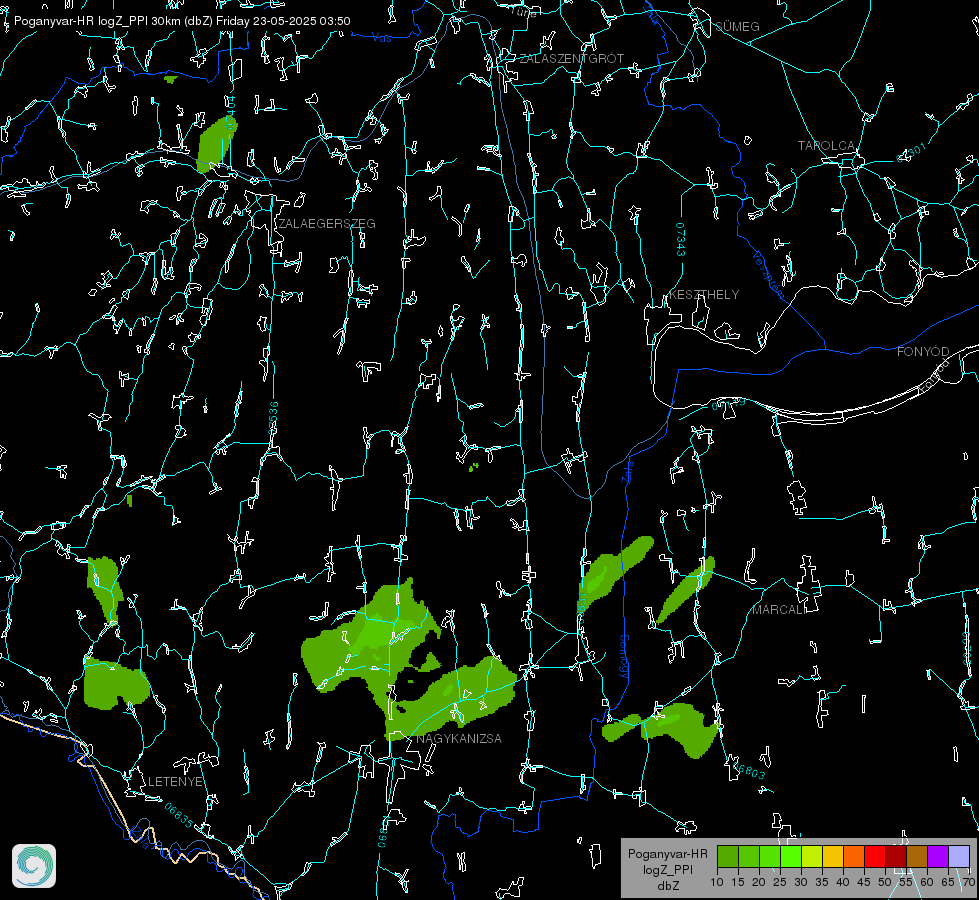Select the yellow-green 30–35 dBZ swatch

(812, 856)
